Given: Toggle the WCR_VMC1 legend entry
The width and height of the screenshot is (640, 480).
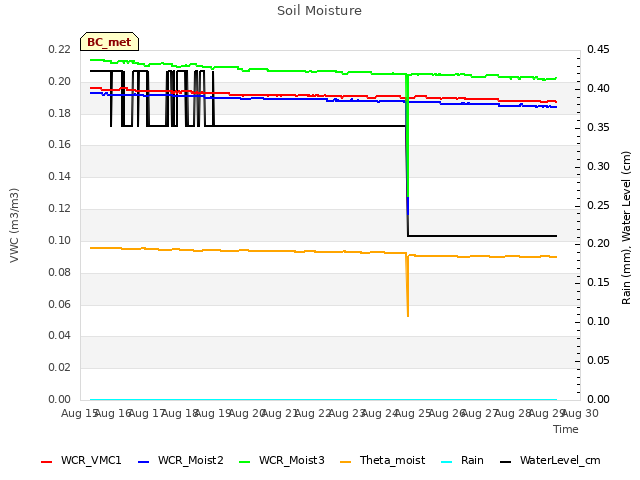Looking at the screenshot, I should 81,460.
